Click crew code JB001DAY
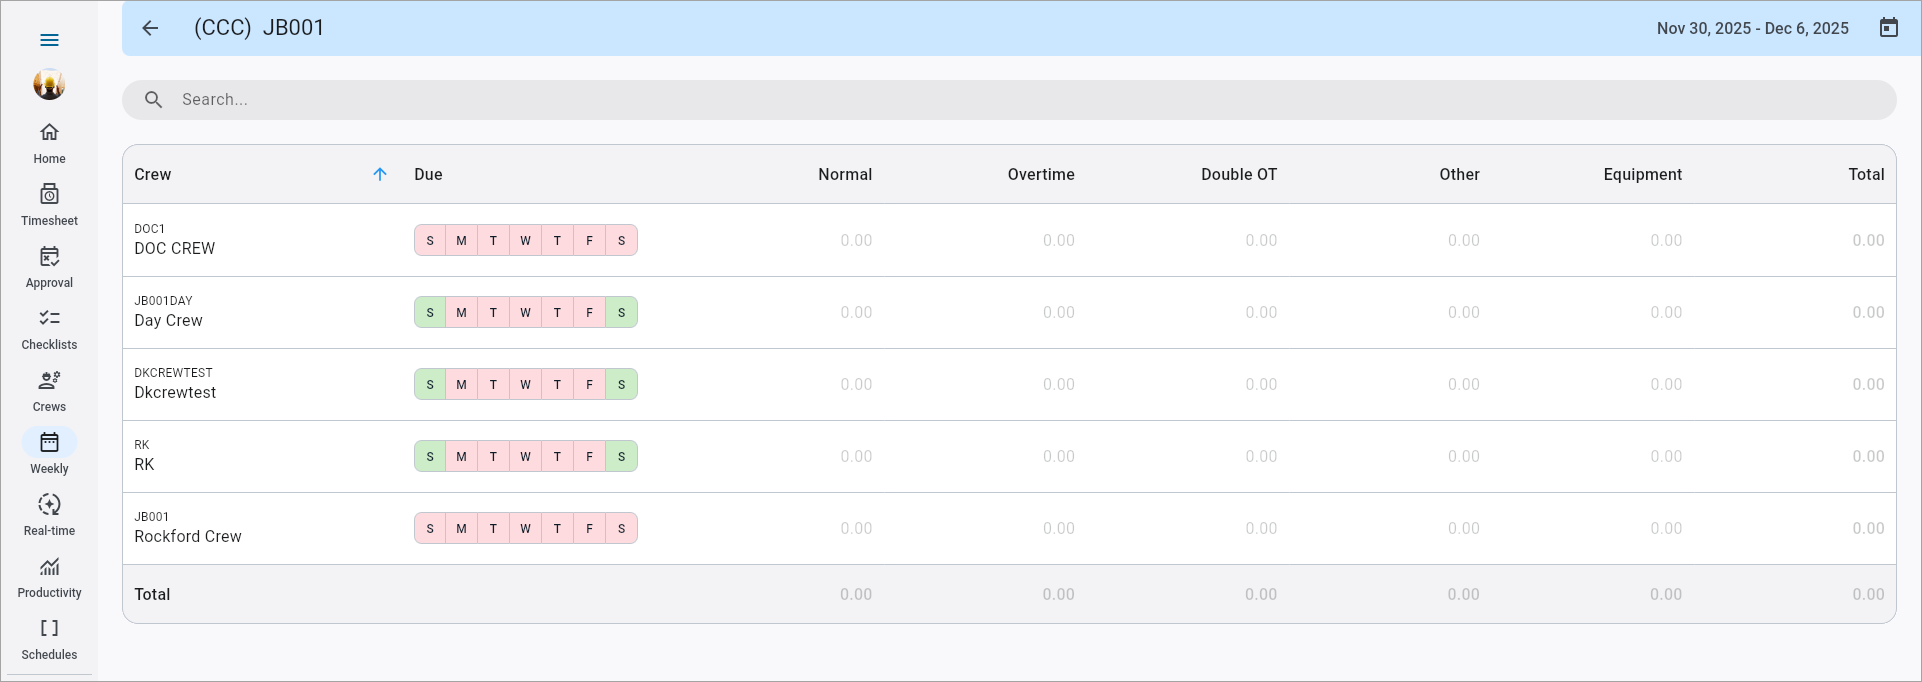 tap(163, 300)
